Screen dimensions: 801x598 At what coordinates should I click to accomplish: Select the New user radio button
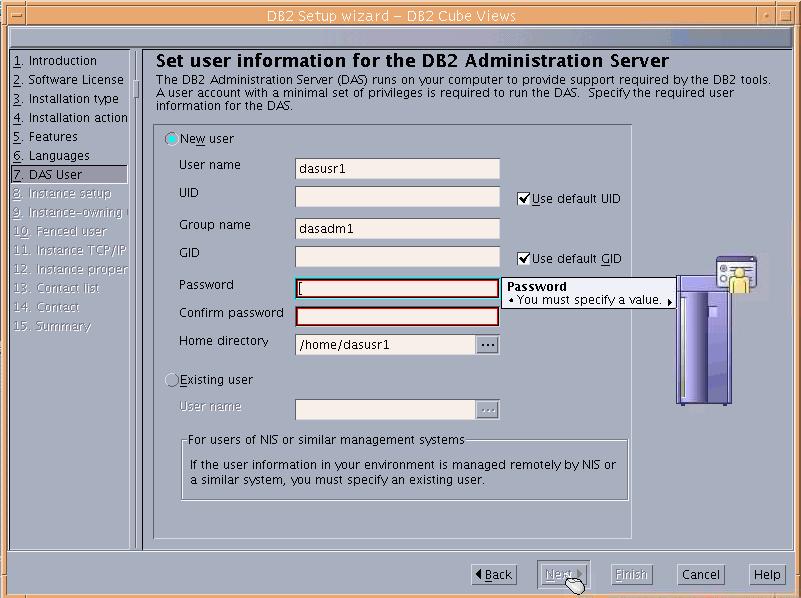pyautogui.click(x=171, y=139)
